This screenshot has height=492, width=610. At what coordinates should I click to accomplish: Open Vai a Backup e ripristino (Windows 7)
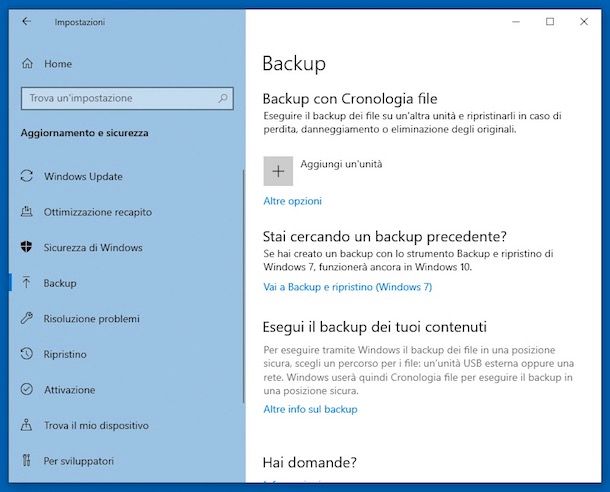click(348, 287)
